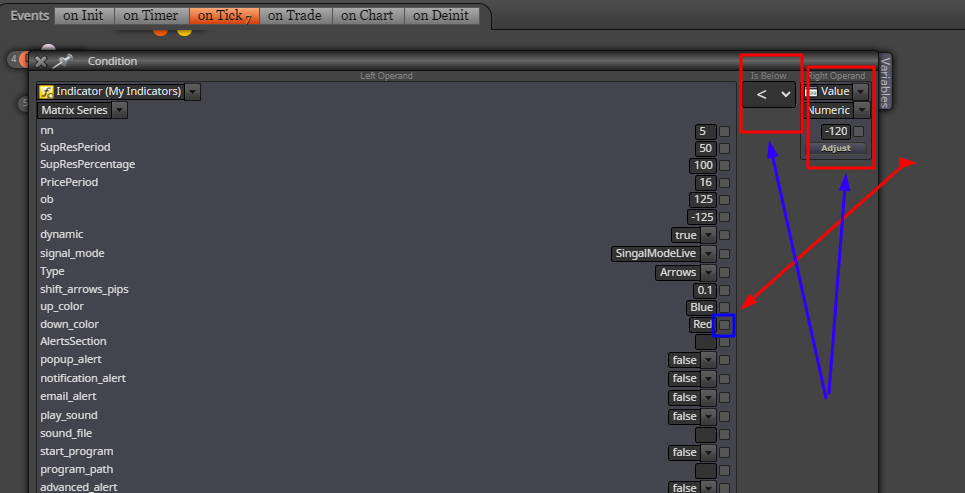Toggle the os parameter checkbox
Viewport: 965px width, 493px height.
click(x=724, y=217)
